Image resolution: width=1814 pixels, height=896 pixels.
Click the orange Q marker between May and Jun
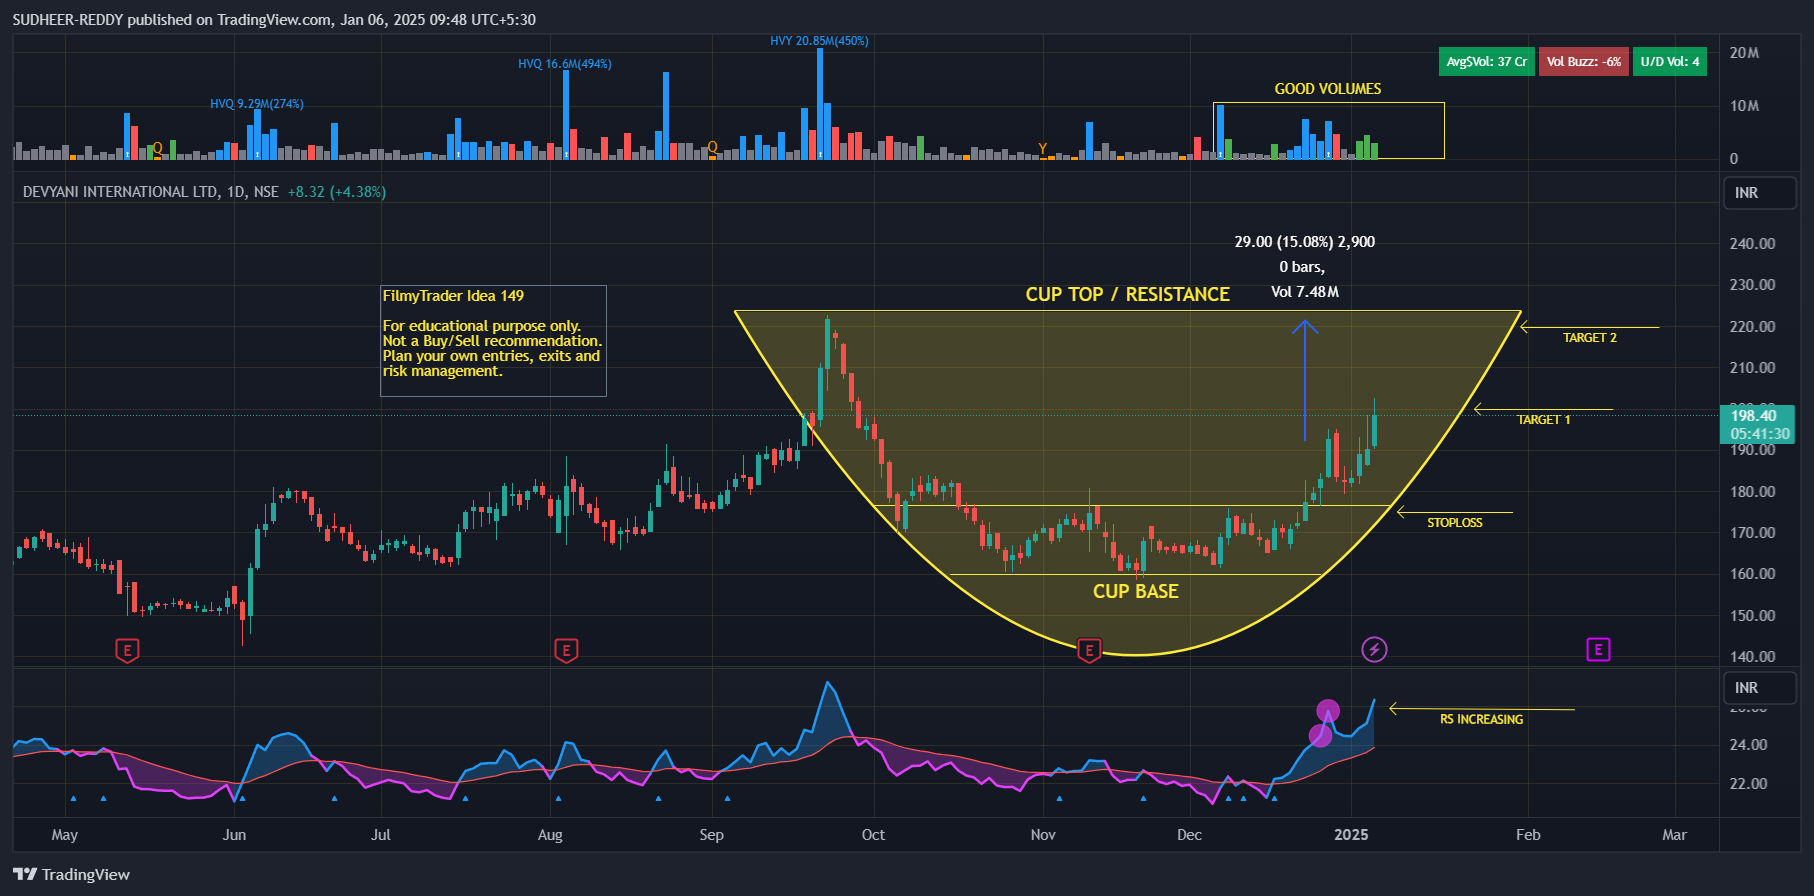[x=157, y=148]
